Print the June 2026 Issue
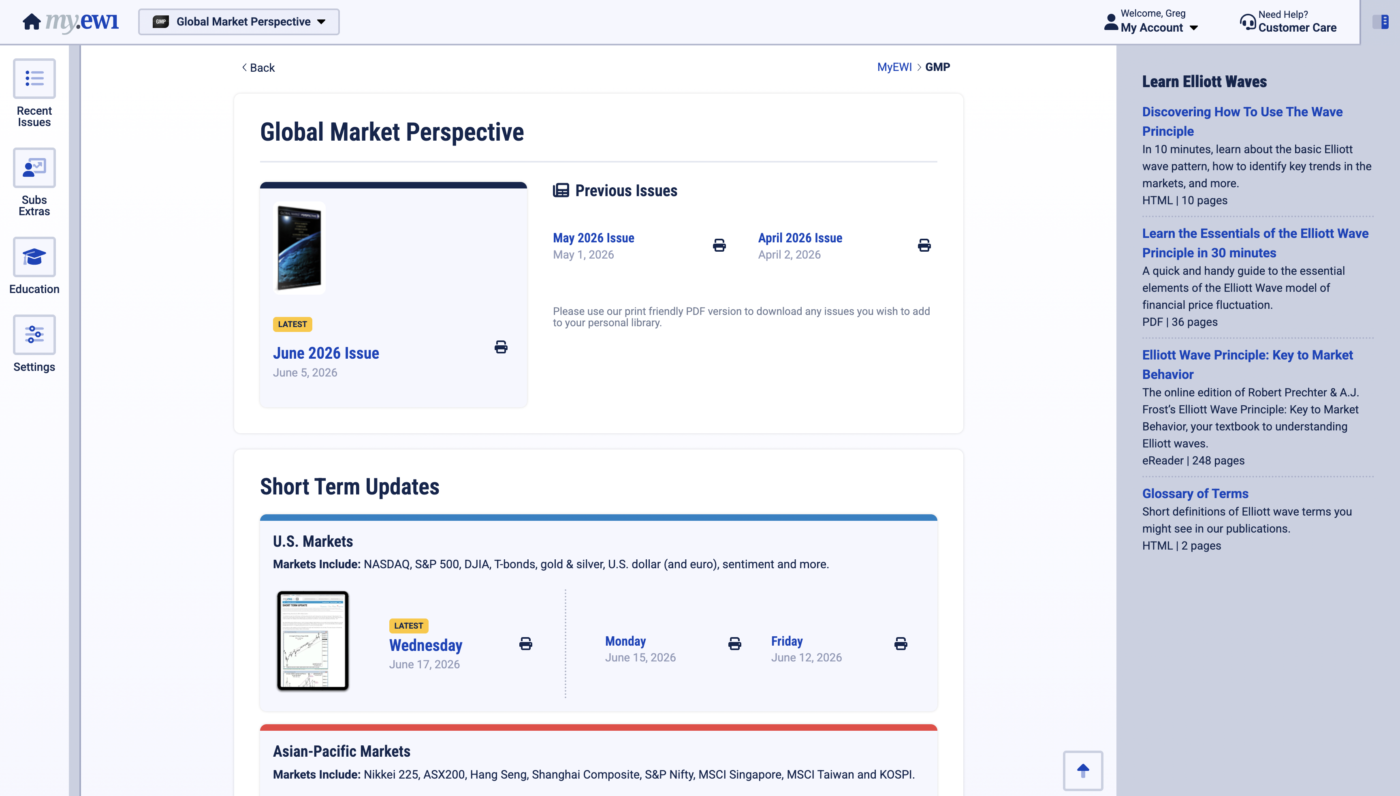Image resolution: width=1400 pixels, height=796 pixels. click(x=501, y=347)
